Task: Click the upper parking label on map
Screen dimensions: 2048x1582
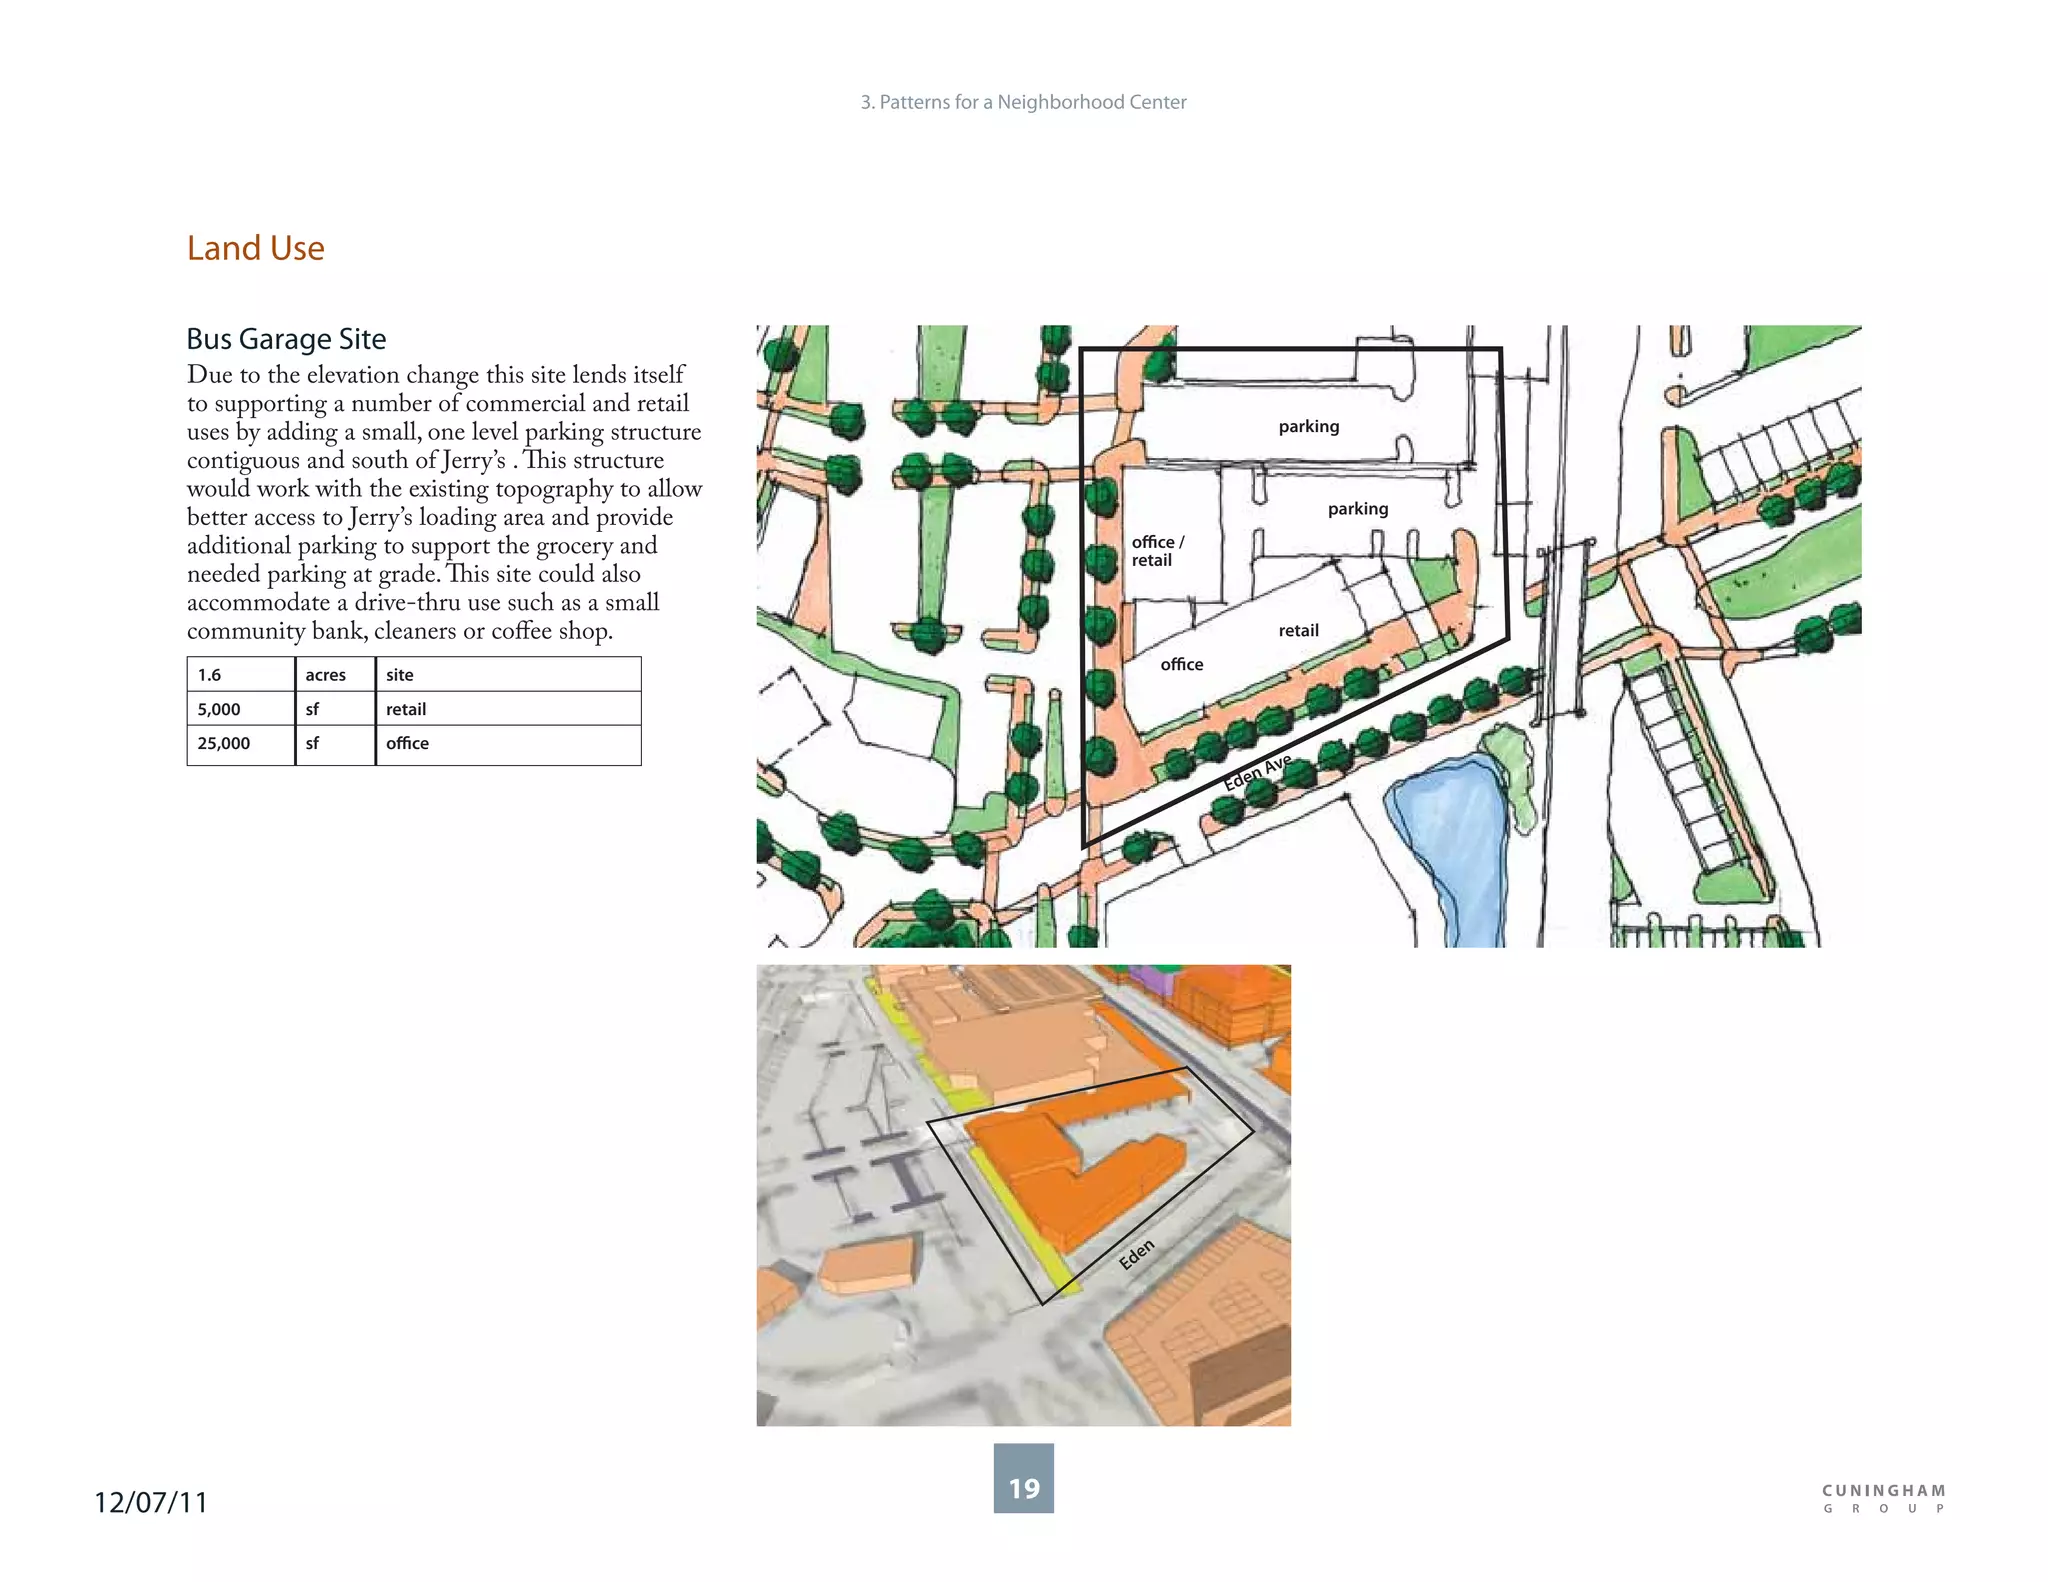Action: 1308,426
